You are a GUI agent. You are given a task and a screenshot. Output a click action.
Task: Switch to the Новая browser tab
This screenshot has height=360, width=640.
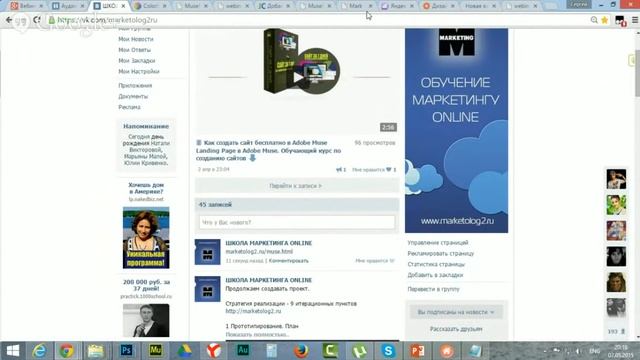tap(480, 6)
